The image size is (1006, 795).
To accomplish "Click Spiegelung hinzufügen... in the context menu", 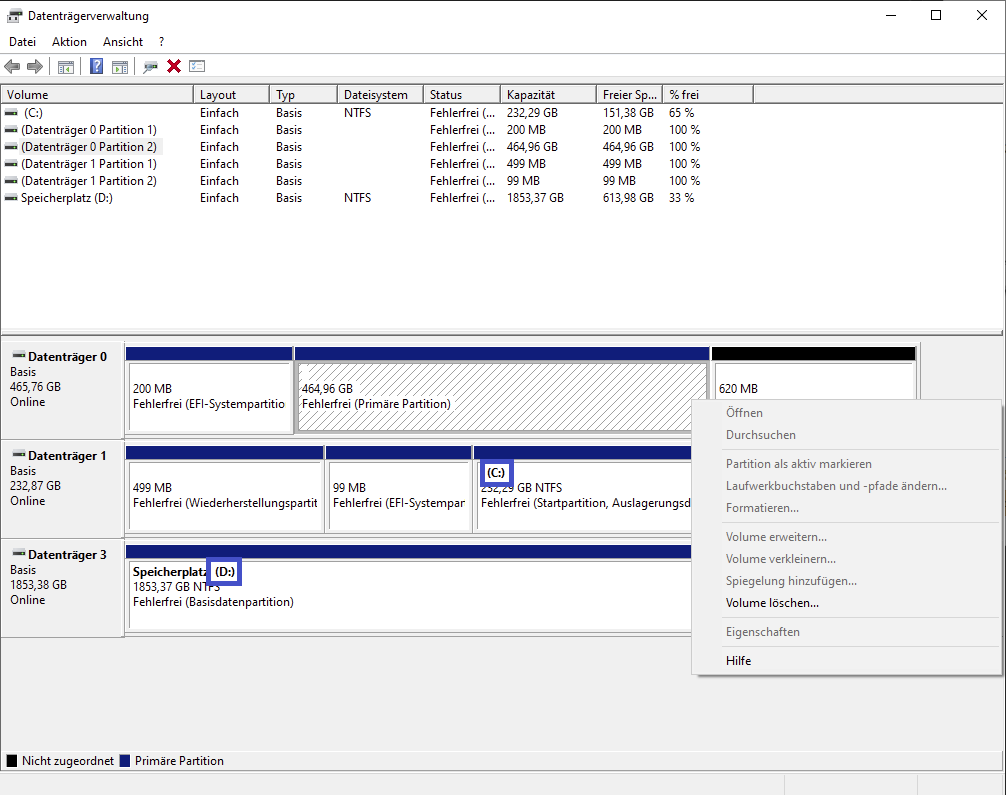I will [x=791, y=580].
